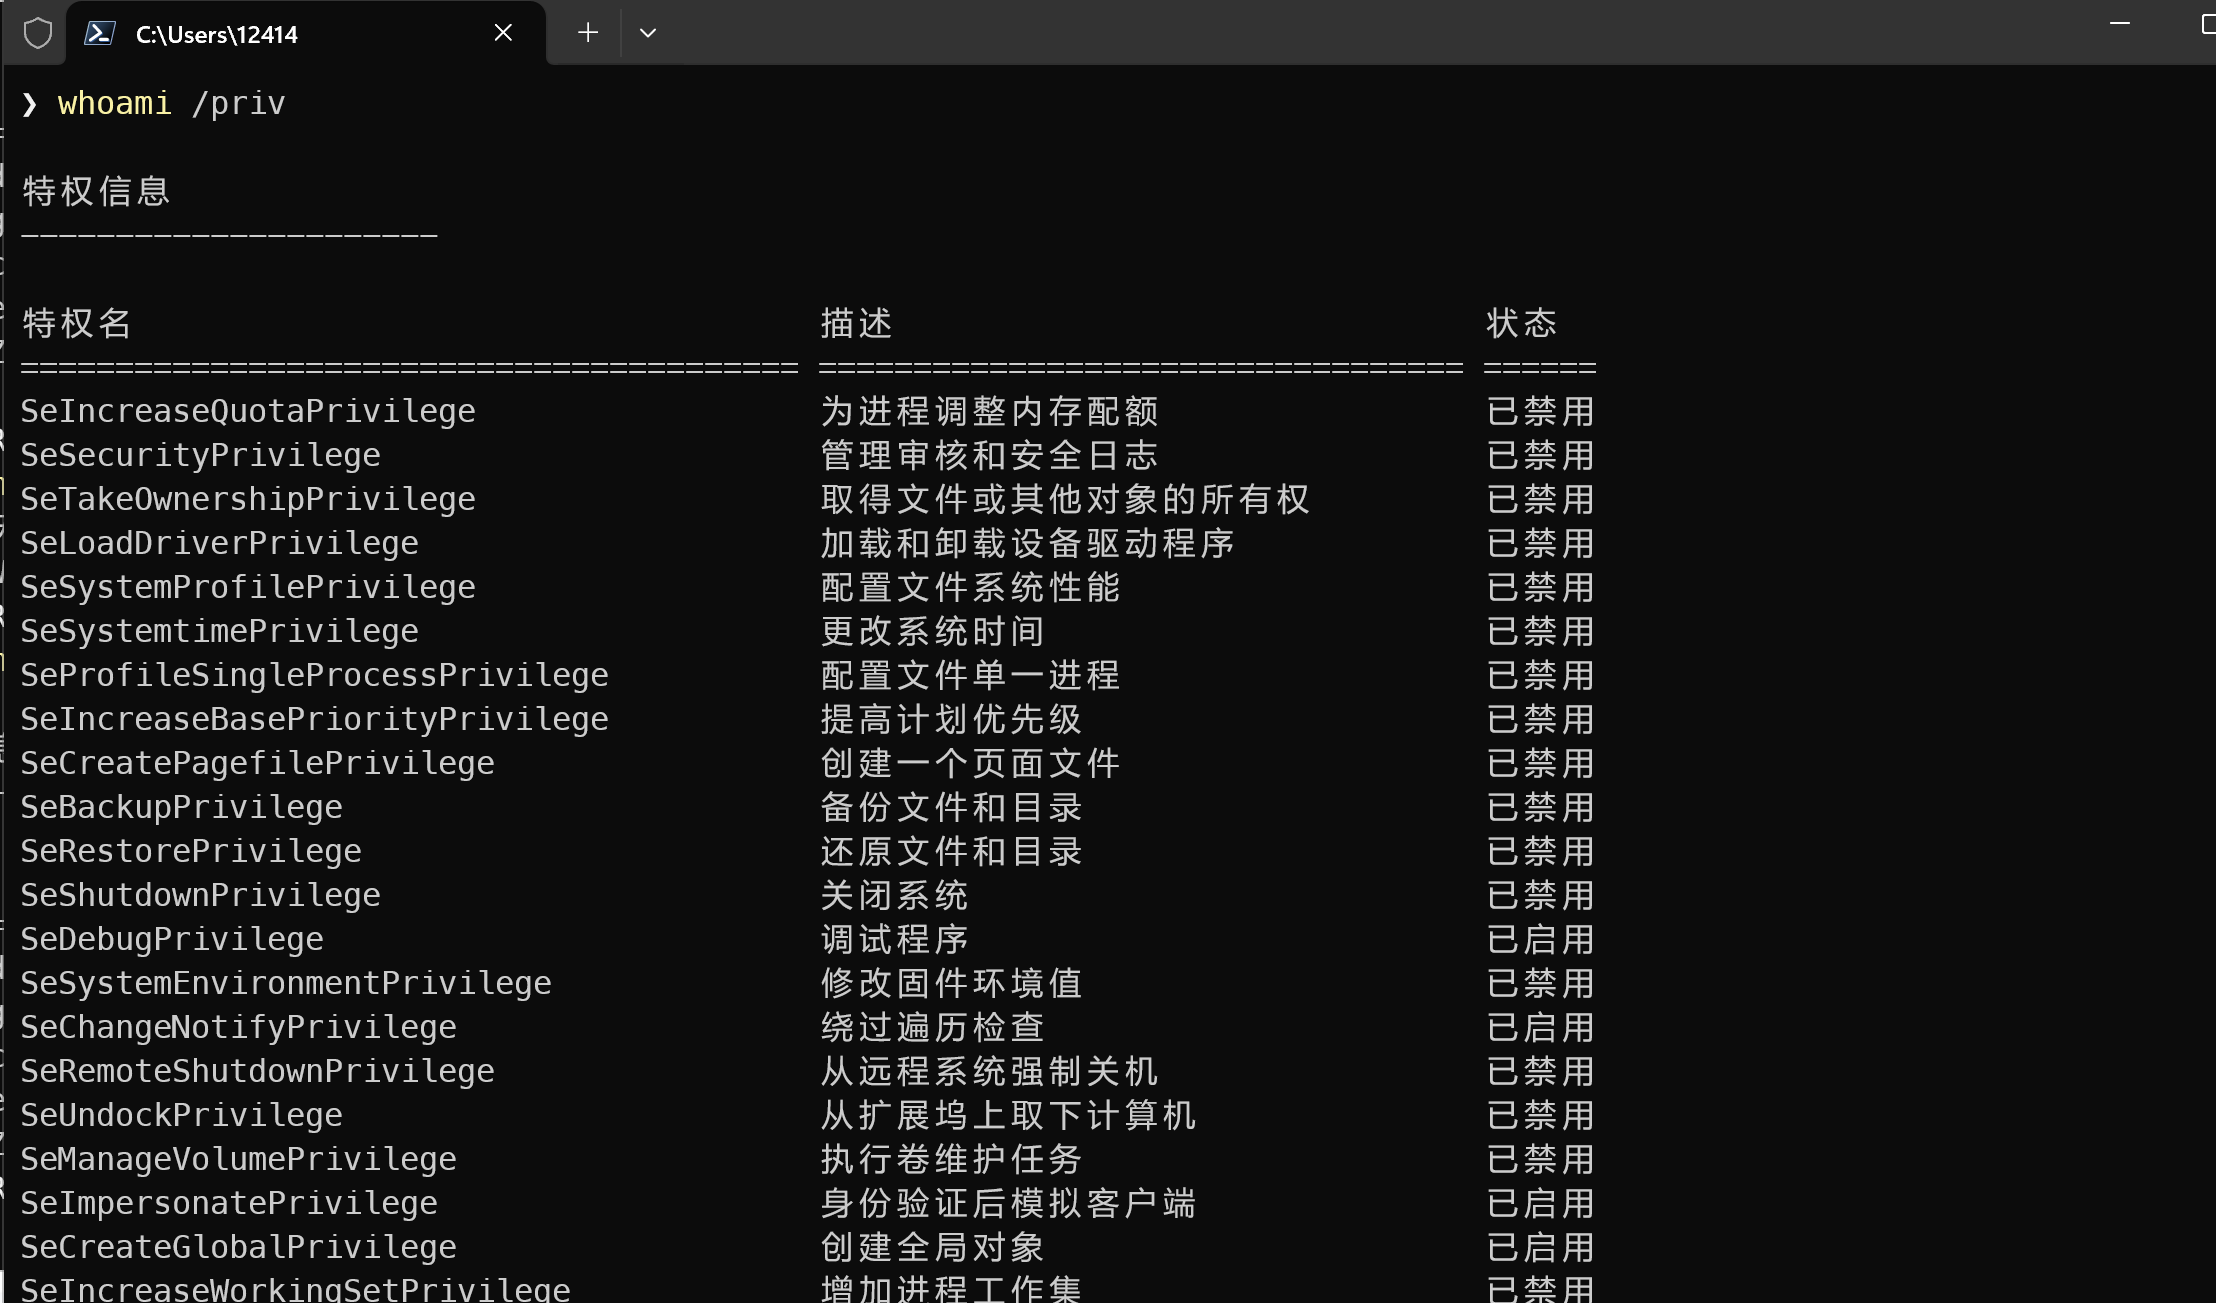The width and height of the screenshot is (2216, 1303).
Task: Click the /priv argument on command line
Action: 238,104
